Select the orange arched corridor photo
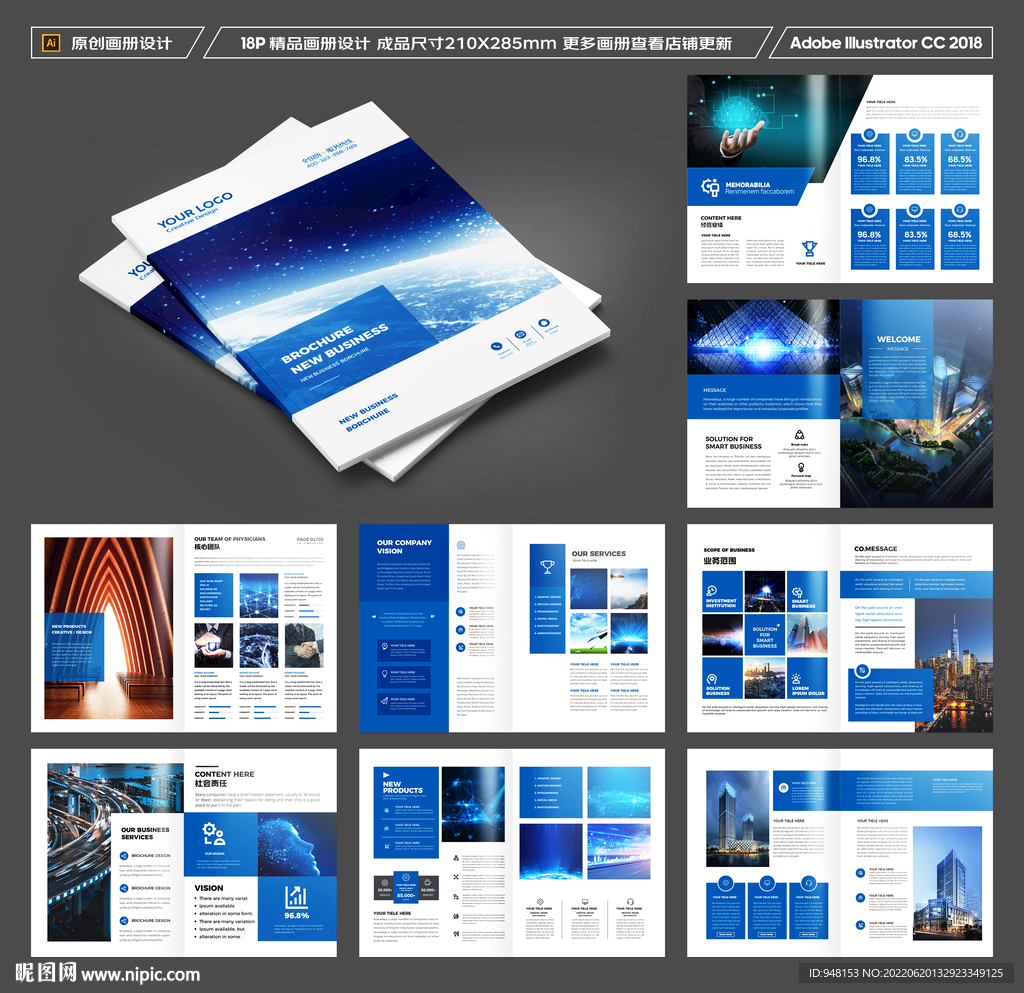1024x993 pixels. (x=109, y=628)
